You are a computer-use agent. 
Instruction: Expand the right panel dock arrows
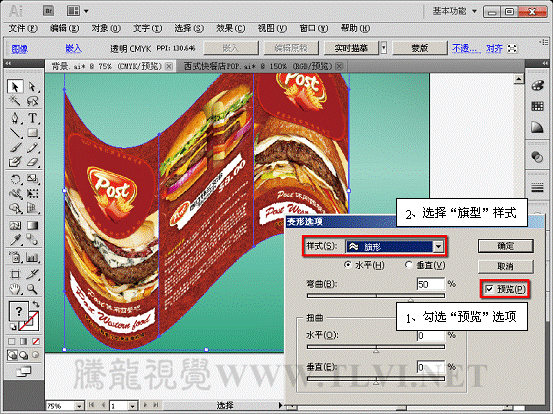tap(545, 63)
